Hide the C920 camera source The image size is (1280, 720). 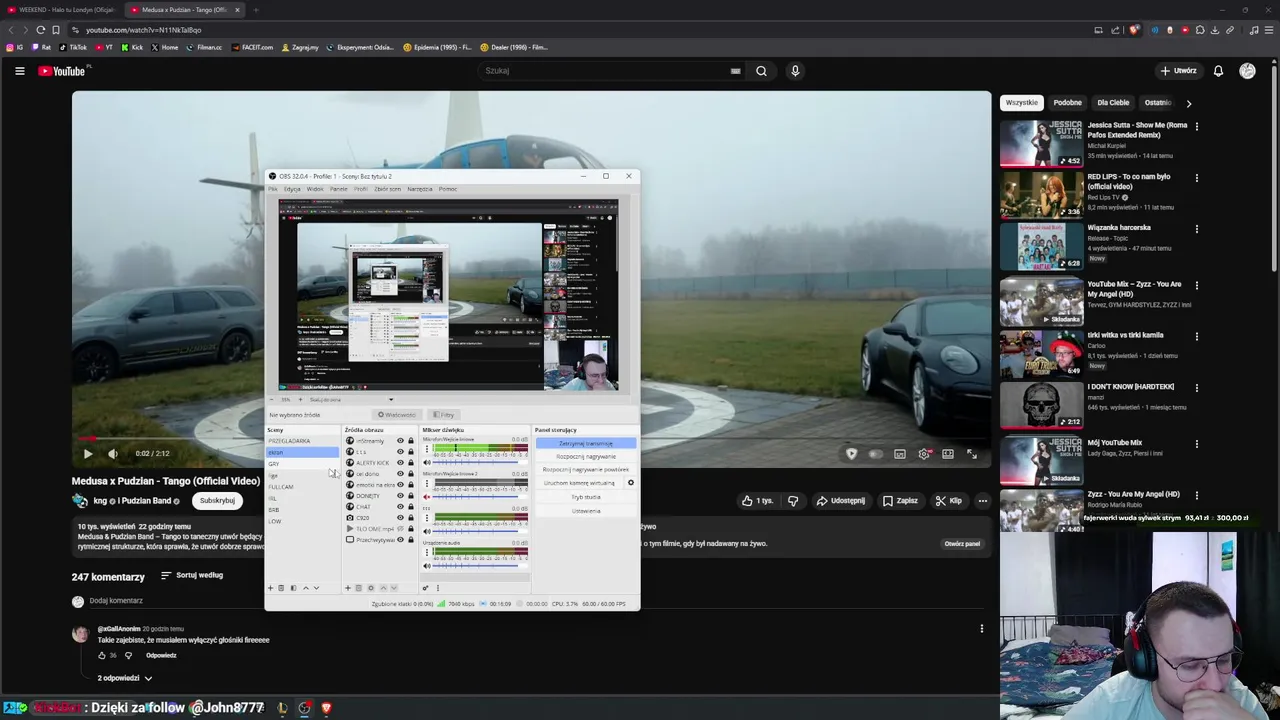pos(400,518)
